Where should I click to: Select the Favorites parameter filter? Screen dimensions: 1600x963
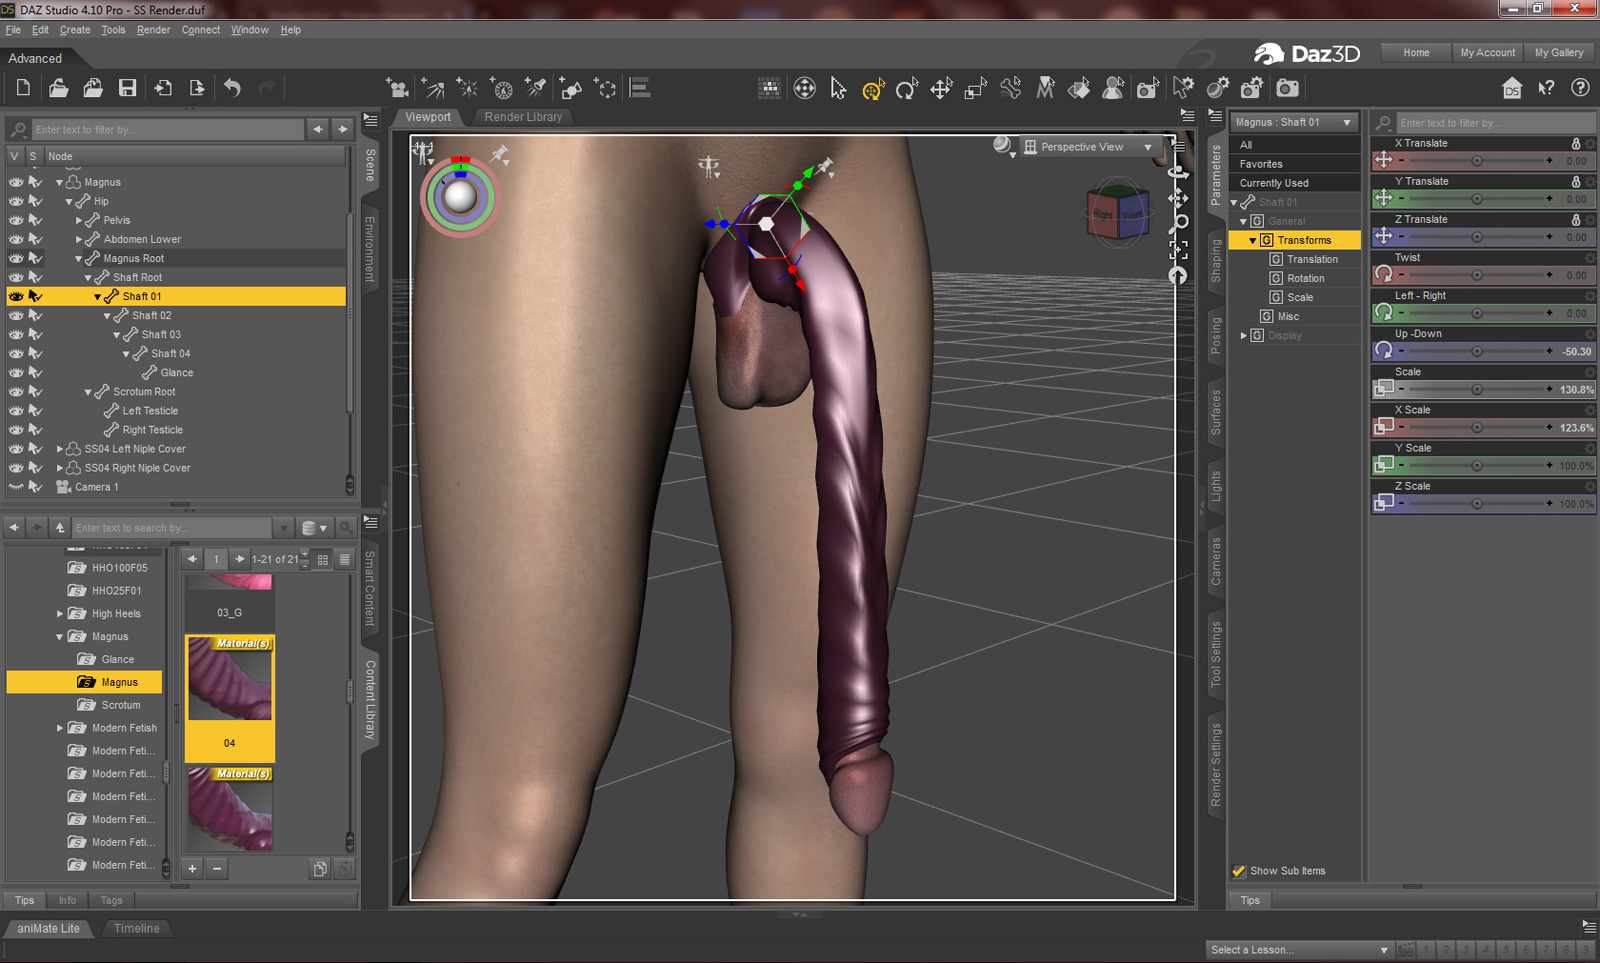click(x=1295, y=164)
